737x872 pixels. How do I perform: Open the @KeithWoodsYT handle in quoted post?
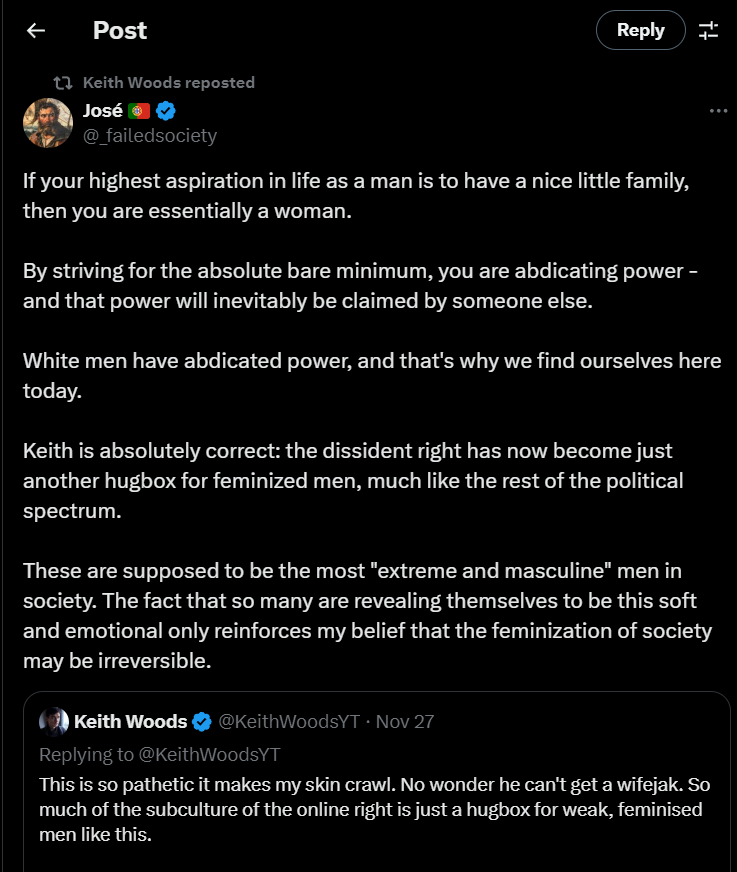[x=289, y=722]
